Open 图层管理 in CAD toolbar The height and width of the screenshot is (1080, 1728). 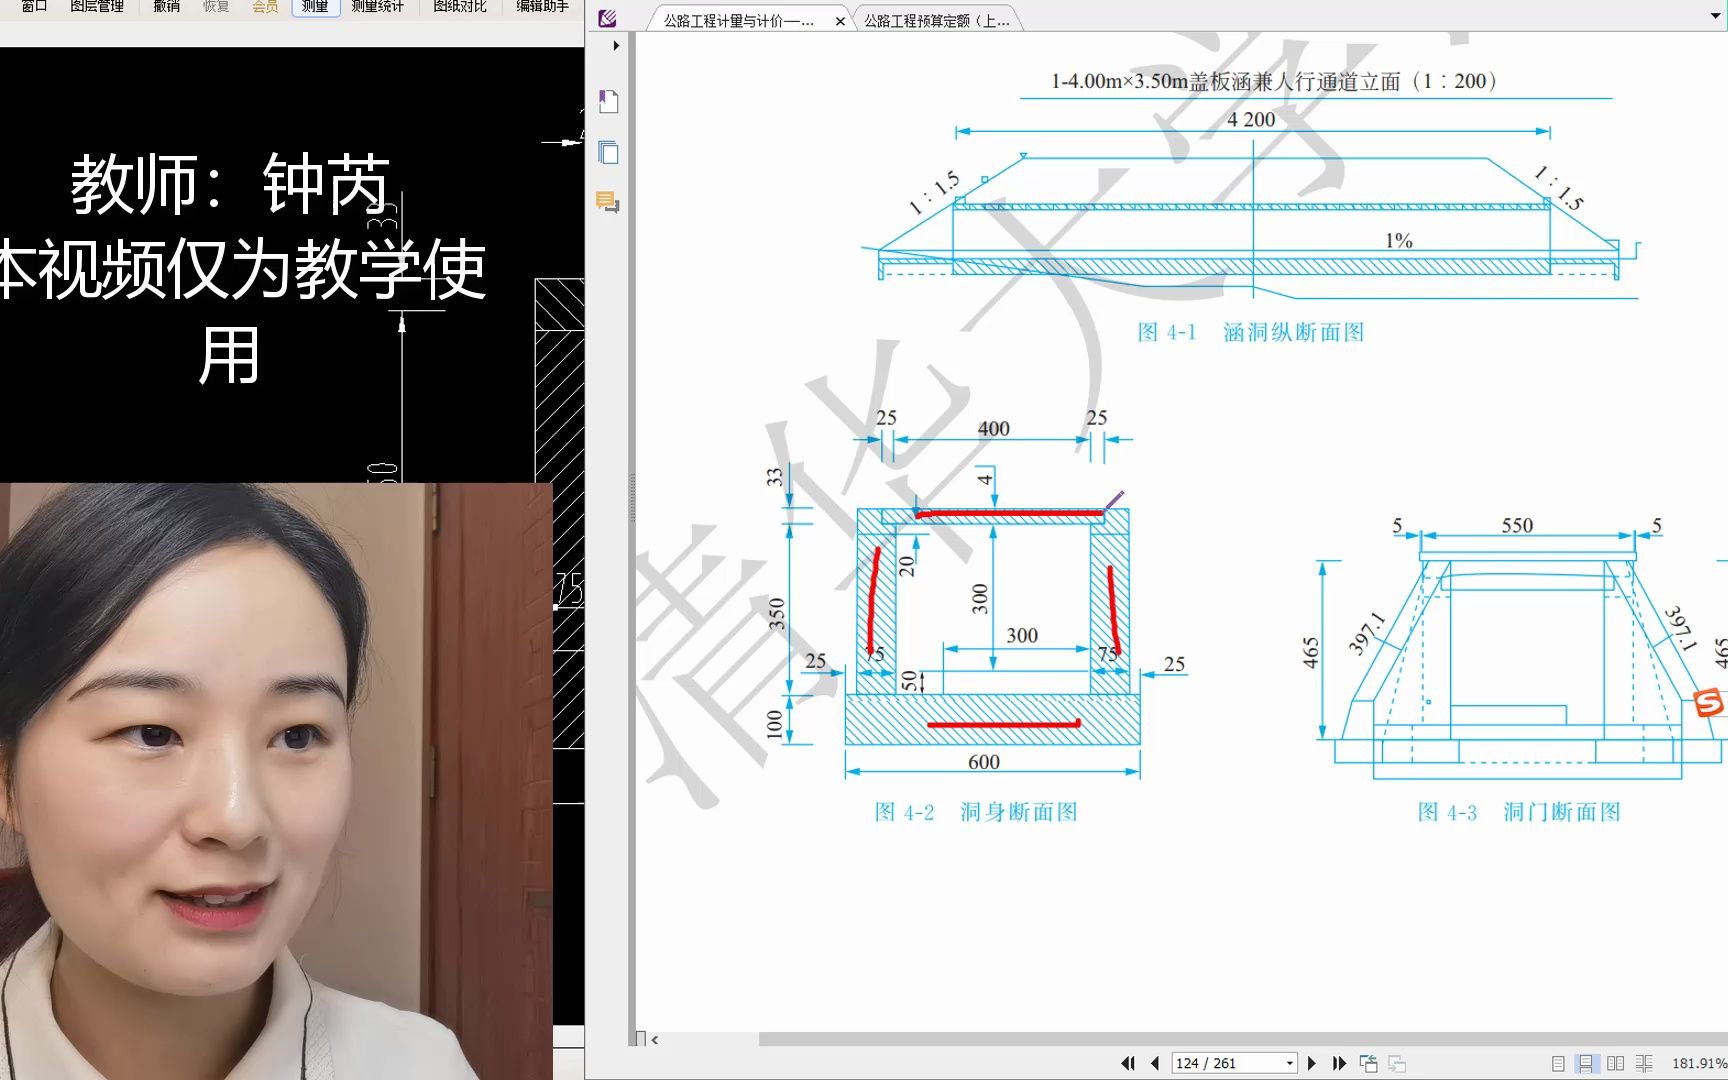(x=97, y=7)
